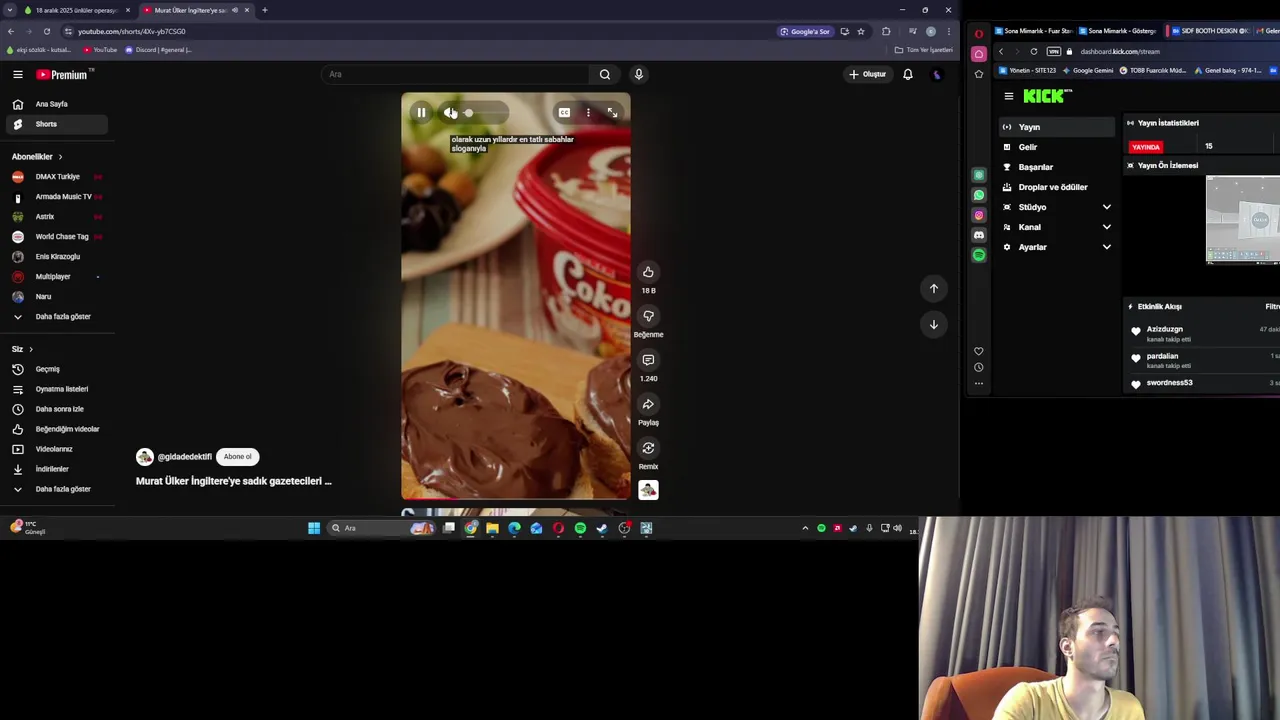Open Geçmiş watch history
This screenshot has height=720, width=1280.
[x=55, y=369]
